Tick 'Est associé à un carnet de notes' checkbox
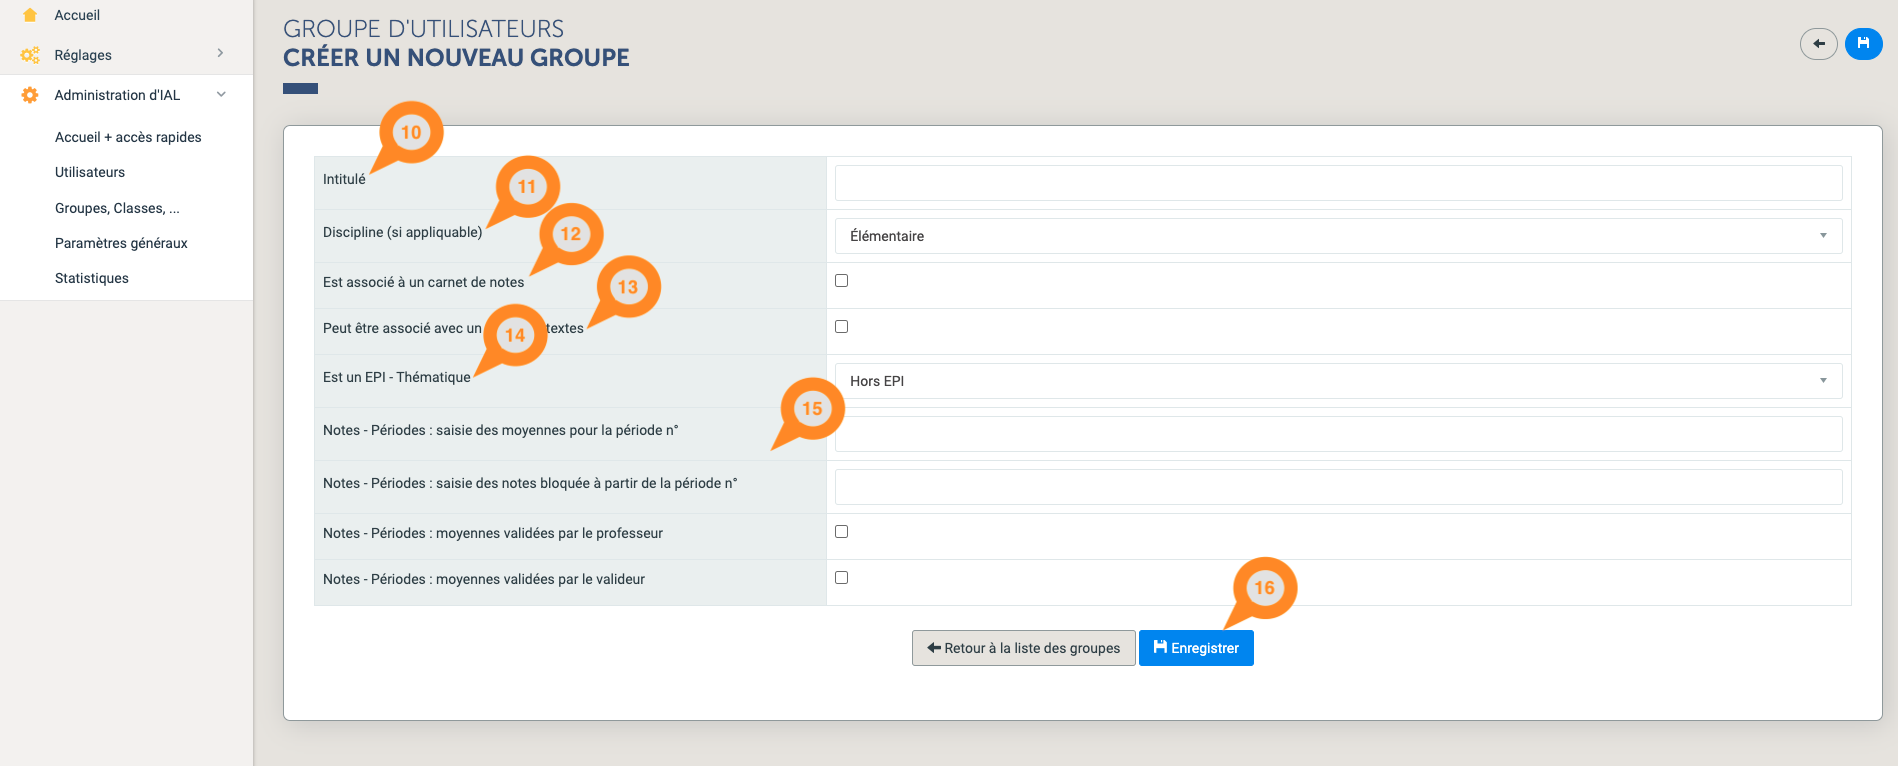 click(x=841, y=281)
